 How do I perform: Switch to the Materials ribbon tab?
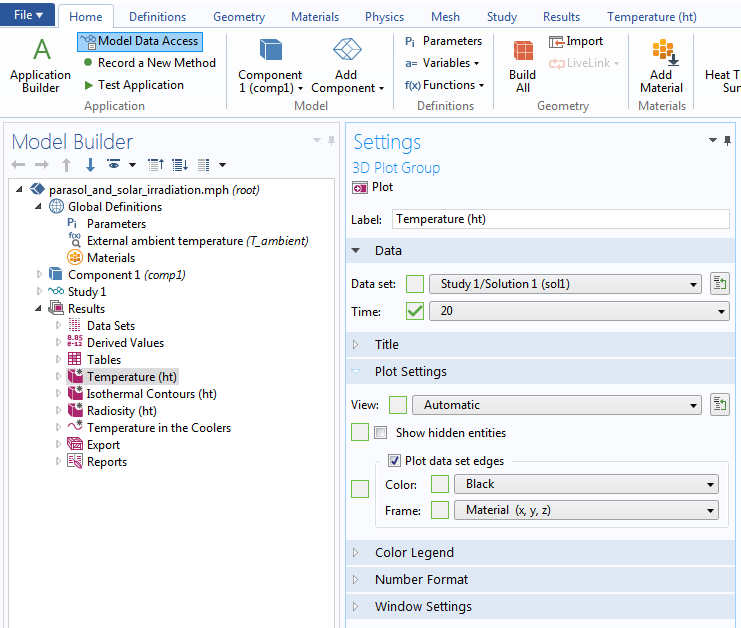pos(314,17)
